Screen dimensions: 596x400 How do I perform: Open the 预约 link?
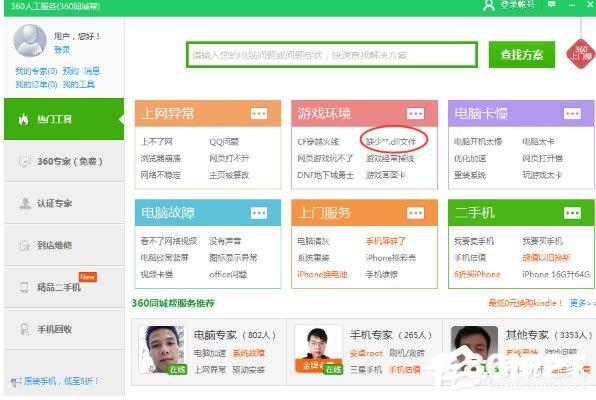click(x=70, y=71)
